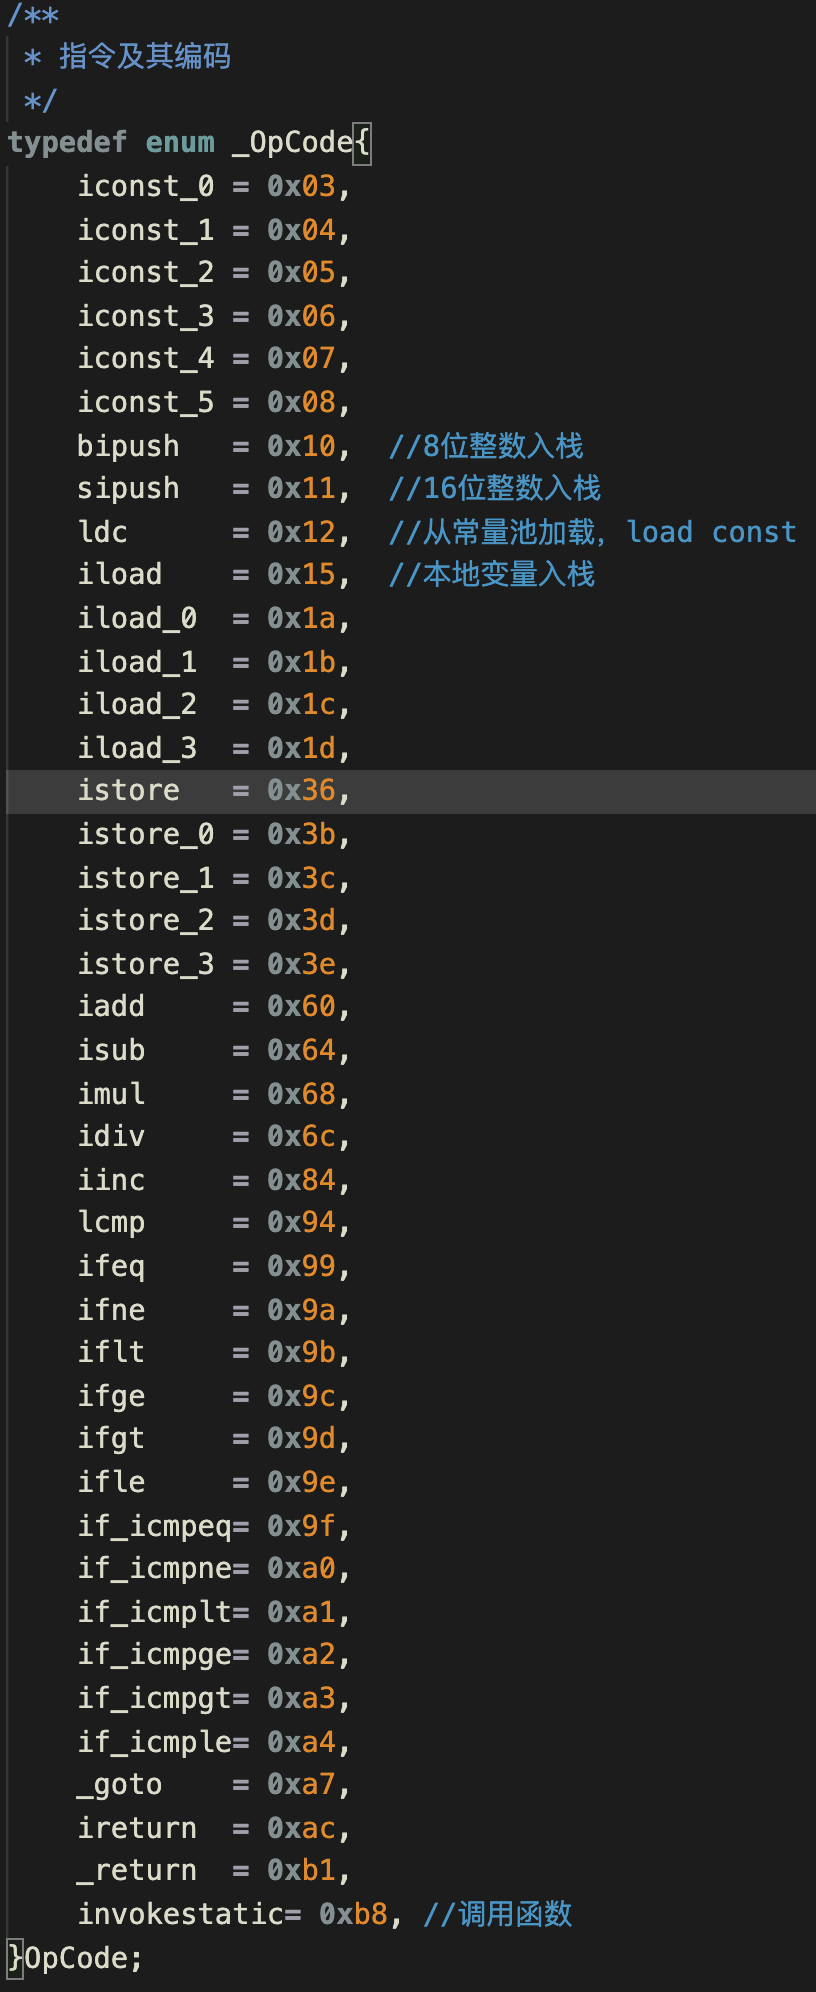This screenshot has height=1992, width=816.
Task: Click the _goto identifier
Action: 120,1785
